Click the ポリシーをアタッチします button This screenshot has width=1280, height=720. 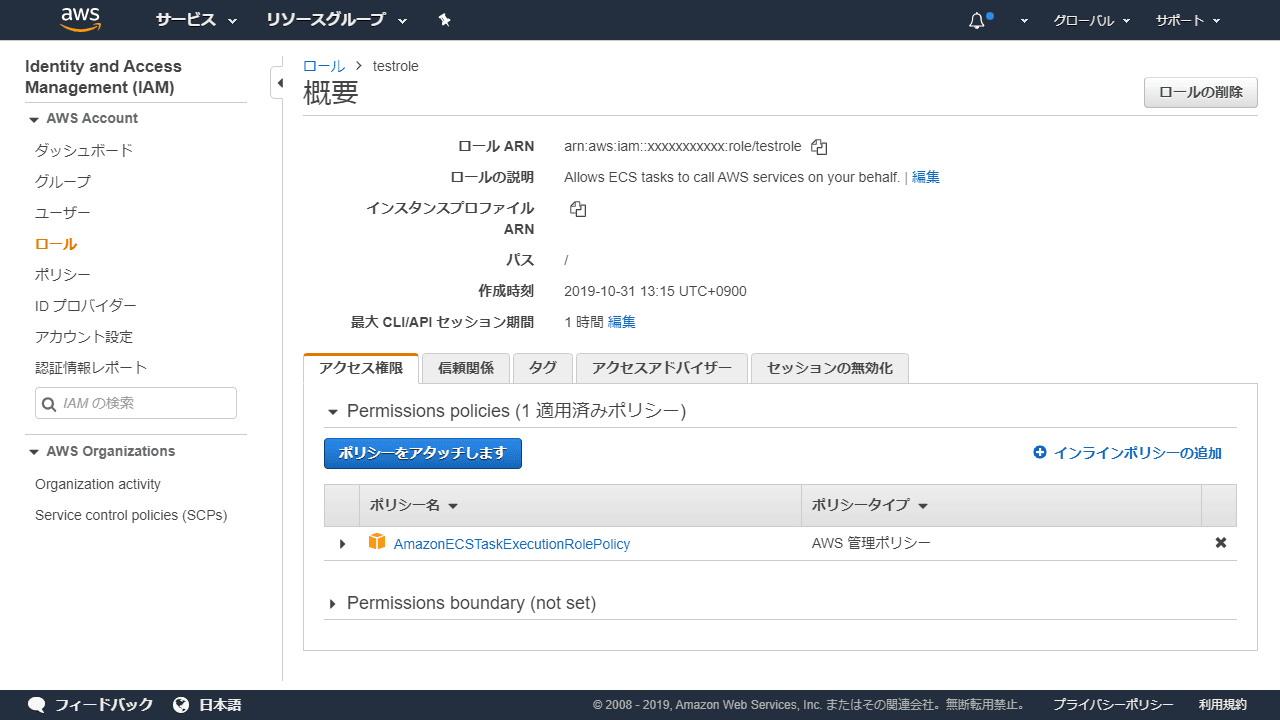pos(423,453)
